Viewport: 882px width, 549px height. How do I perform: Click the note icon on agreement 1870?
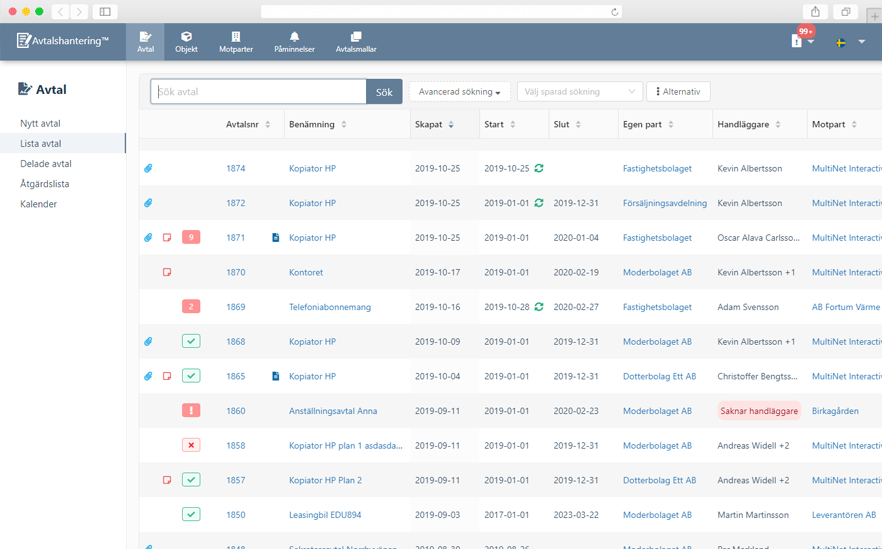(x=167, y=272)
